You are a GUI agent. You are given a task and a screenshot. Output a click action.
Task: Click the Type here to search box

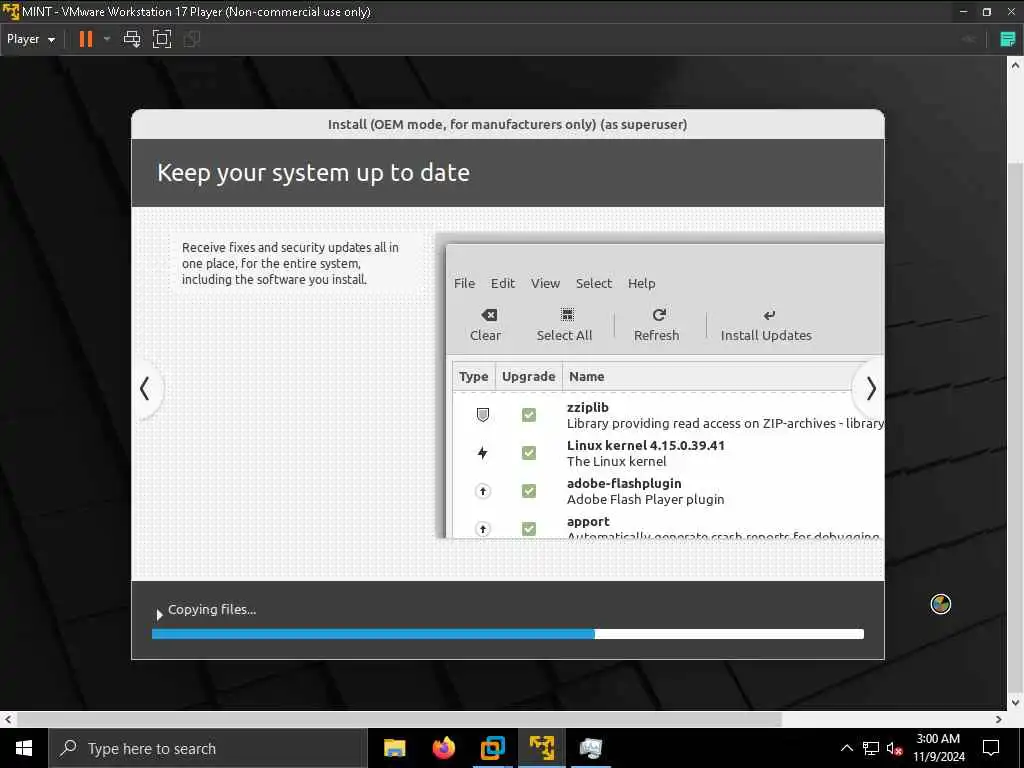[x=208, y=748]
